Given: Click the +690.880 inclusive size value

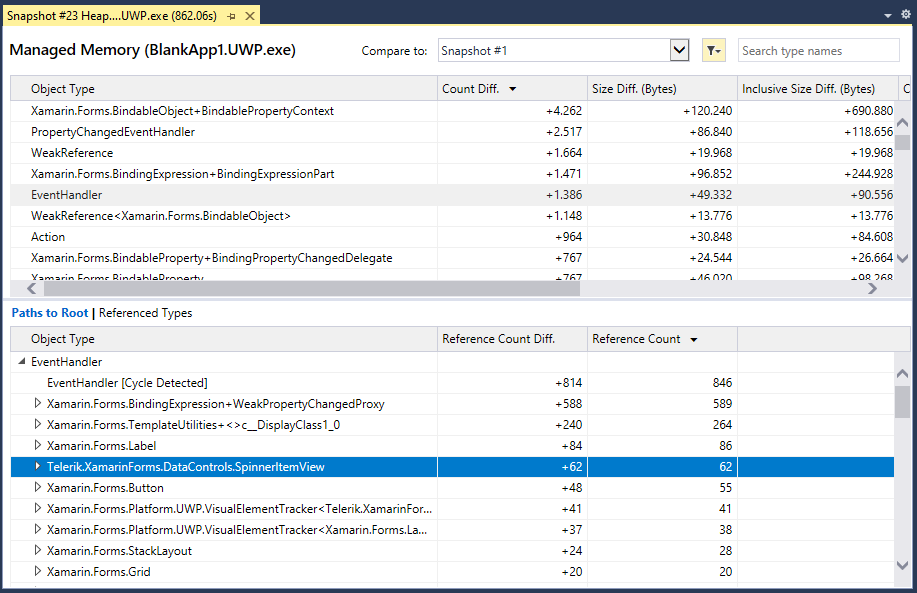Looking at the screenshot, I should click(868, 111).
